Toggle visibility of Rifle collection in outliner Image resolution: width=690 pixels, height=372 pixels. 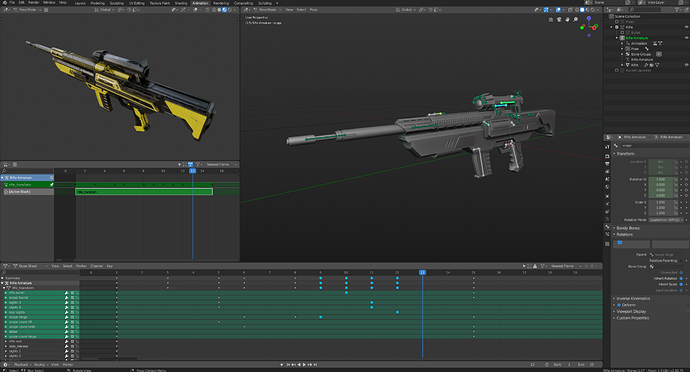[686, 27]
